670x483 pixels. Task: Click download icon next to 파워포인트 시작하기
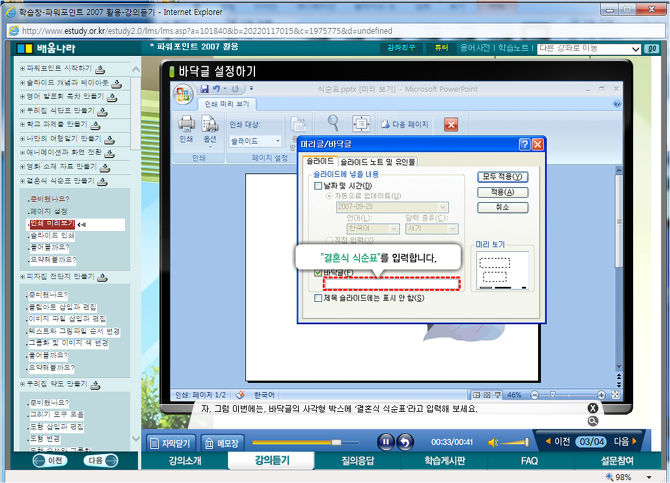point(100,69)
